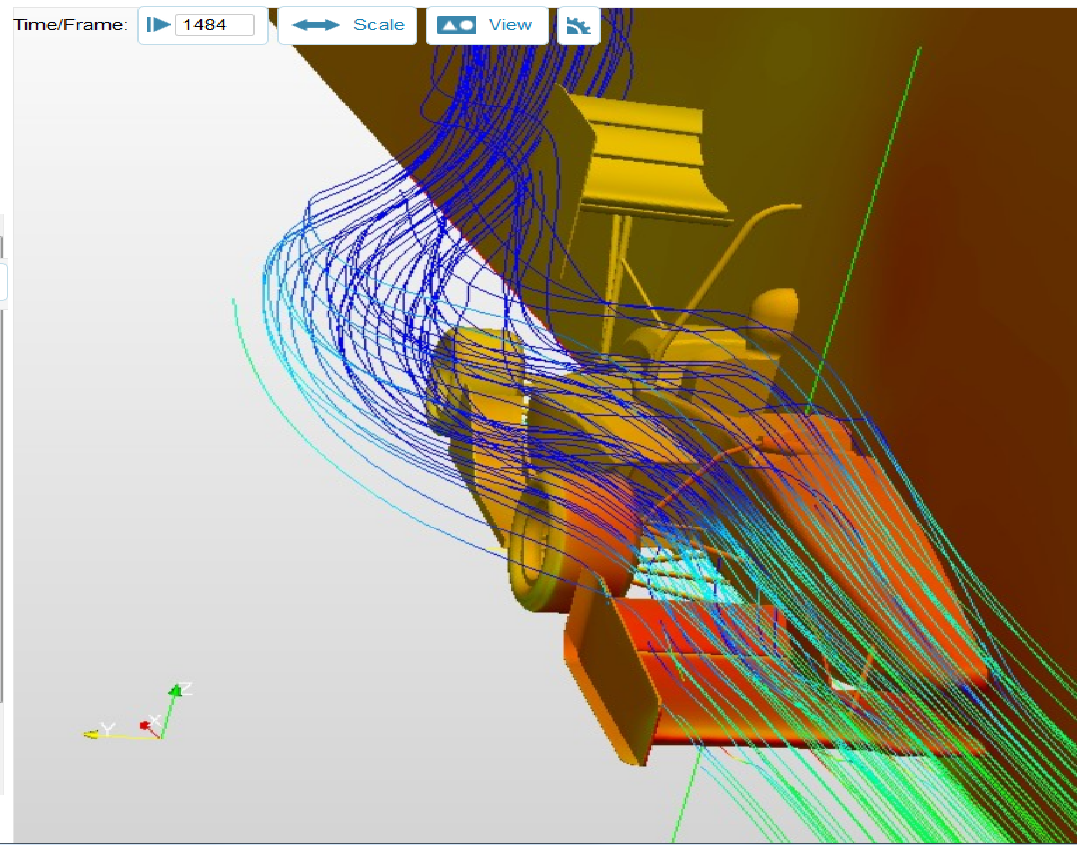Click the Time/Frame label
The image size is (1077, 845).
(x=70, y=25)
